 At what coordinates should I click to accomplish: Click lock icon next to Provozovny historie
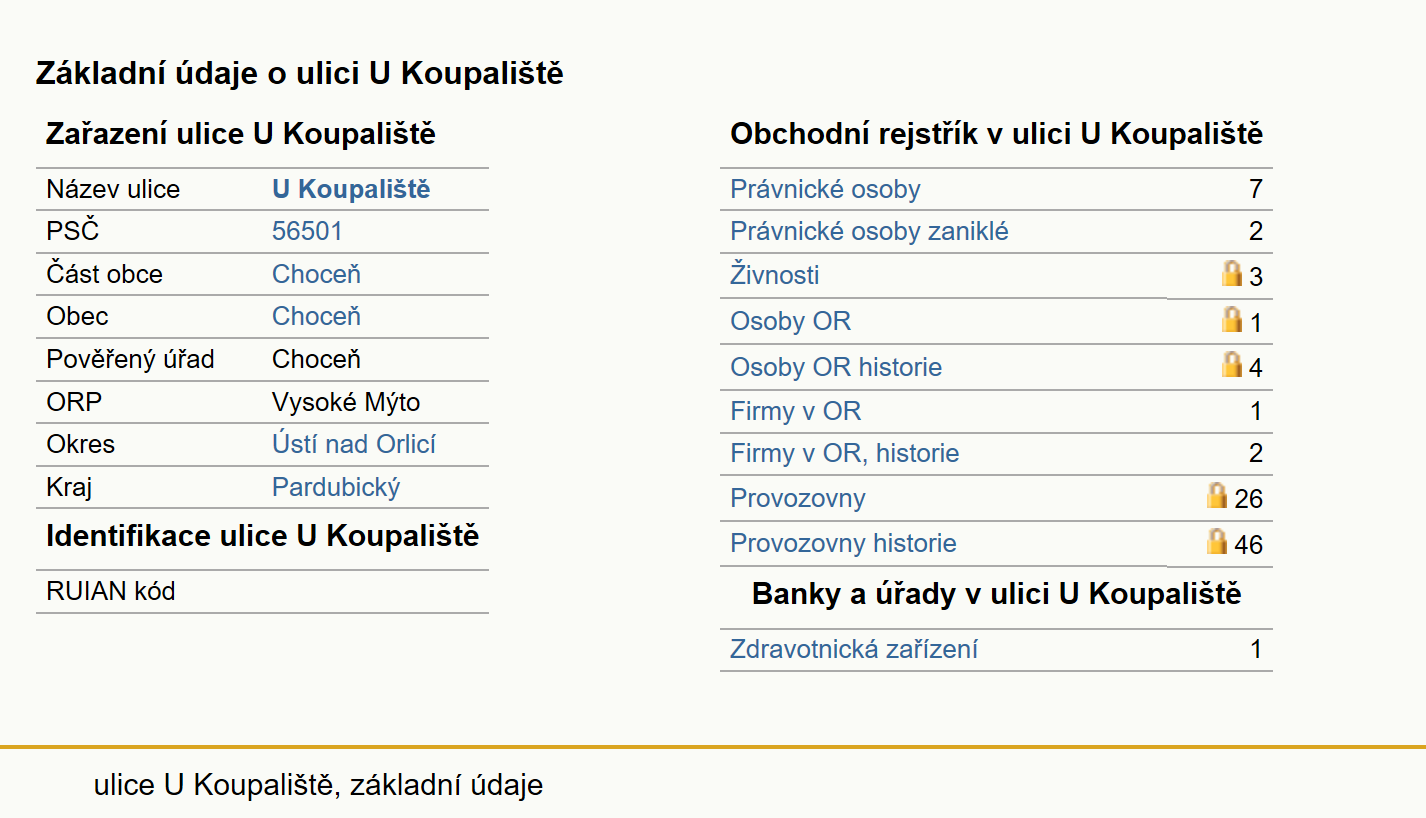point(1217,541)
